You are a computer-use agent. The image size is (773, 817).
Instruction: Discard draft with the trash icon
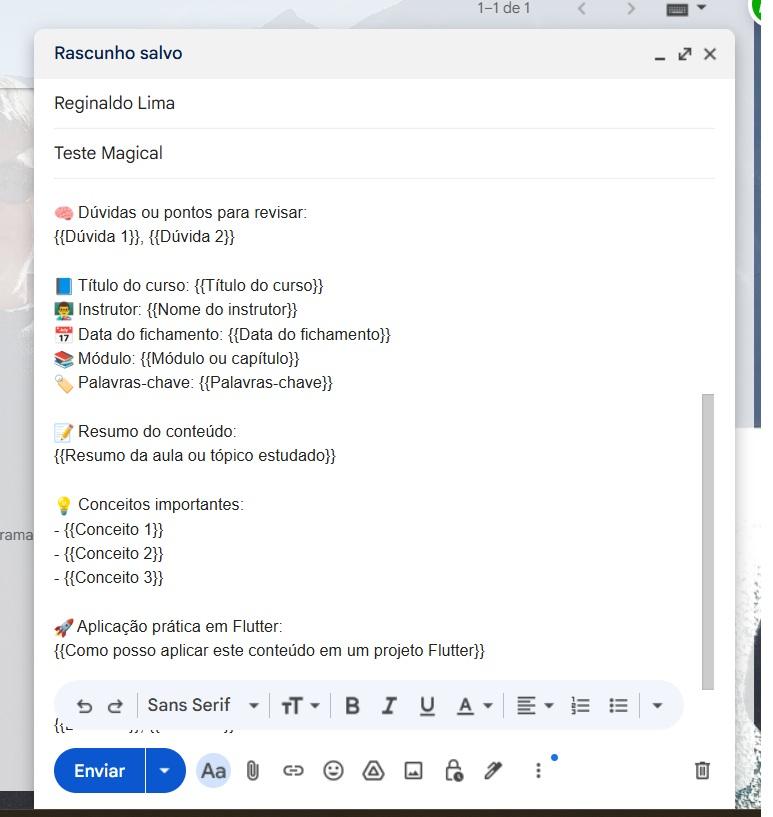702,771
